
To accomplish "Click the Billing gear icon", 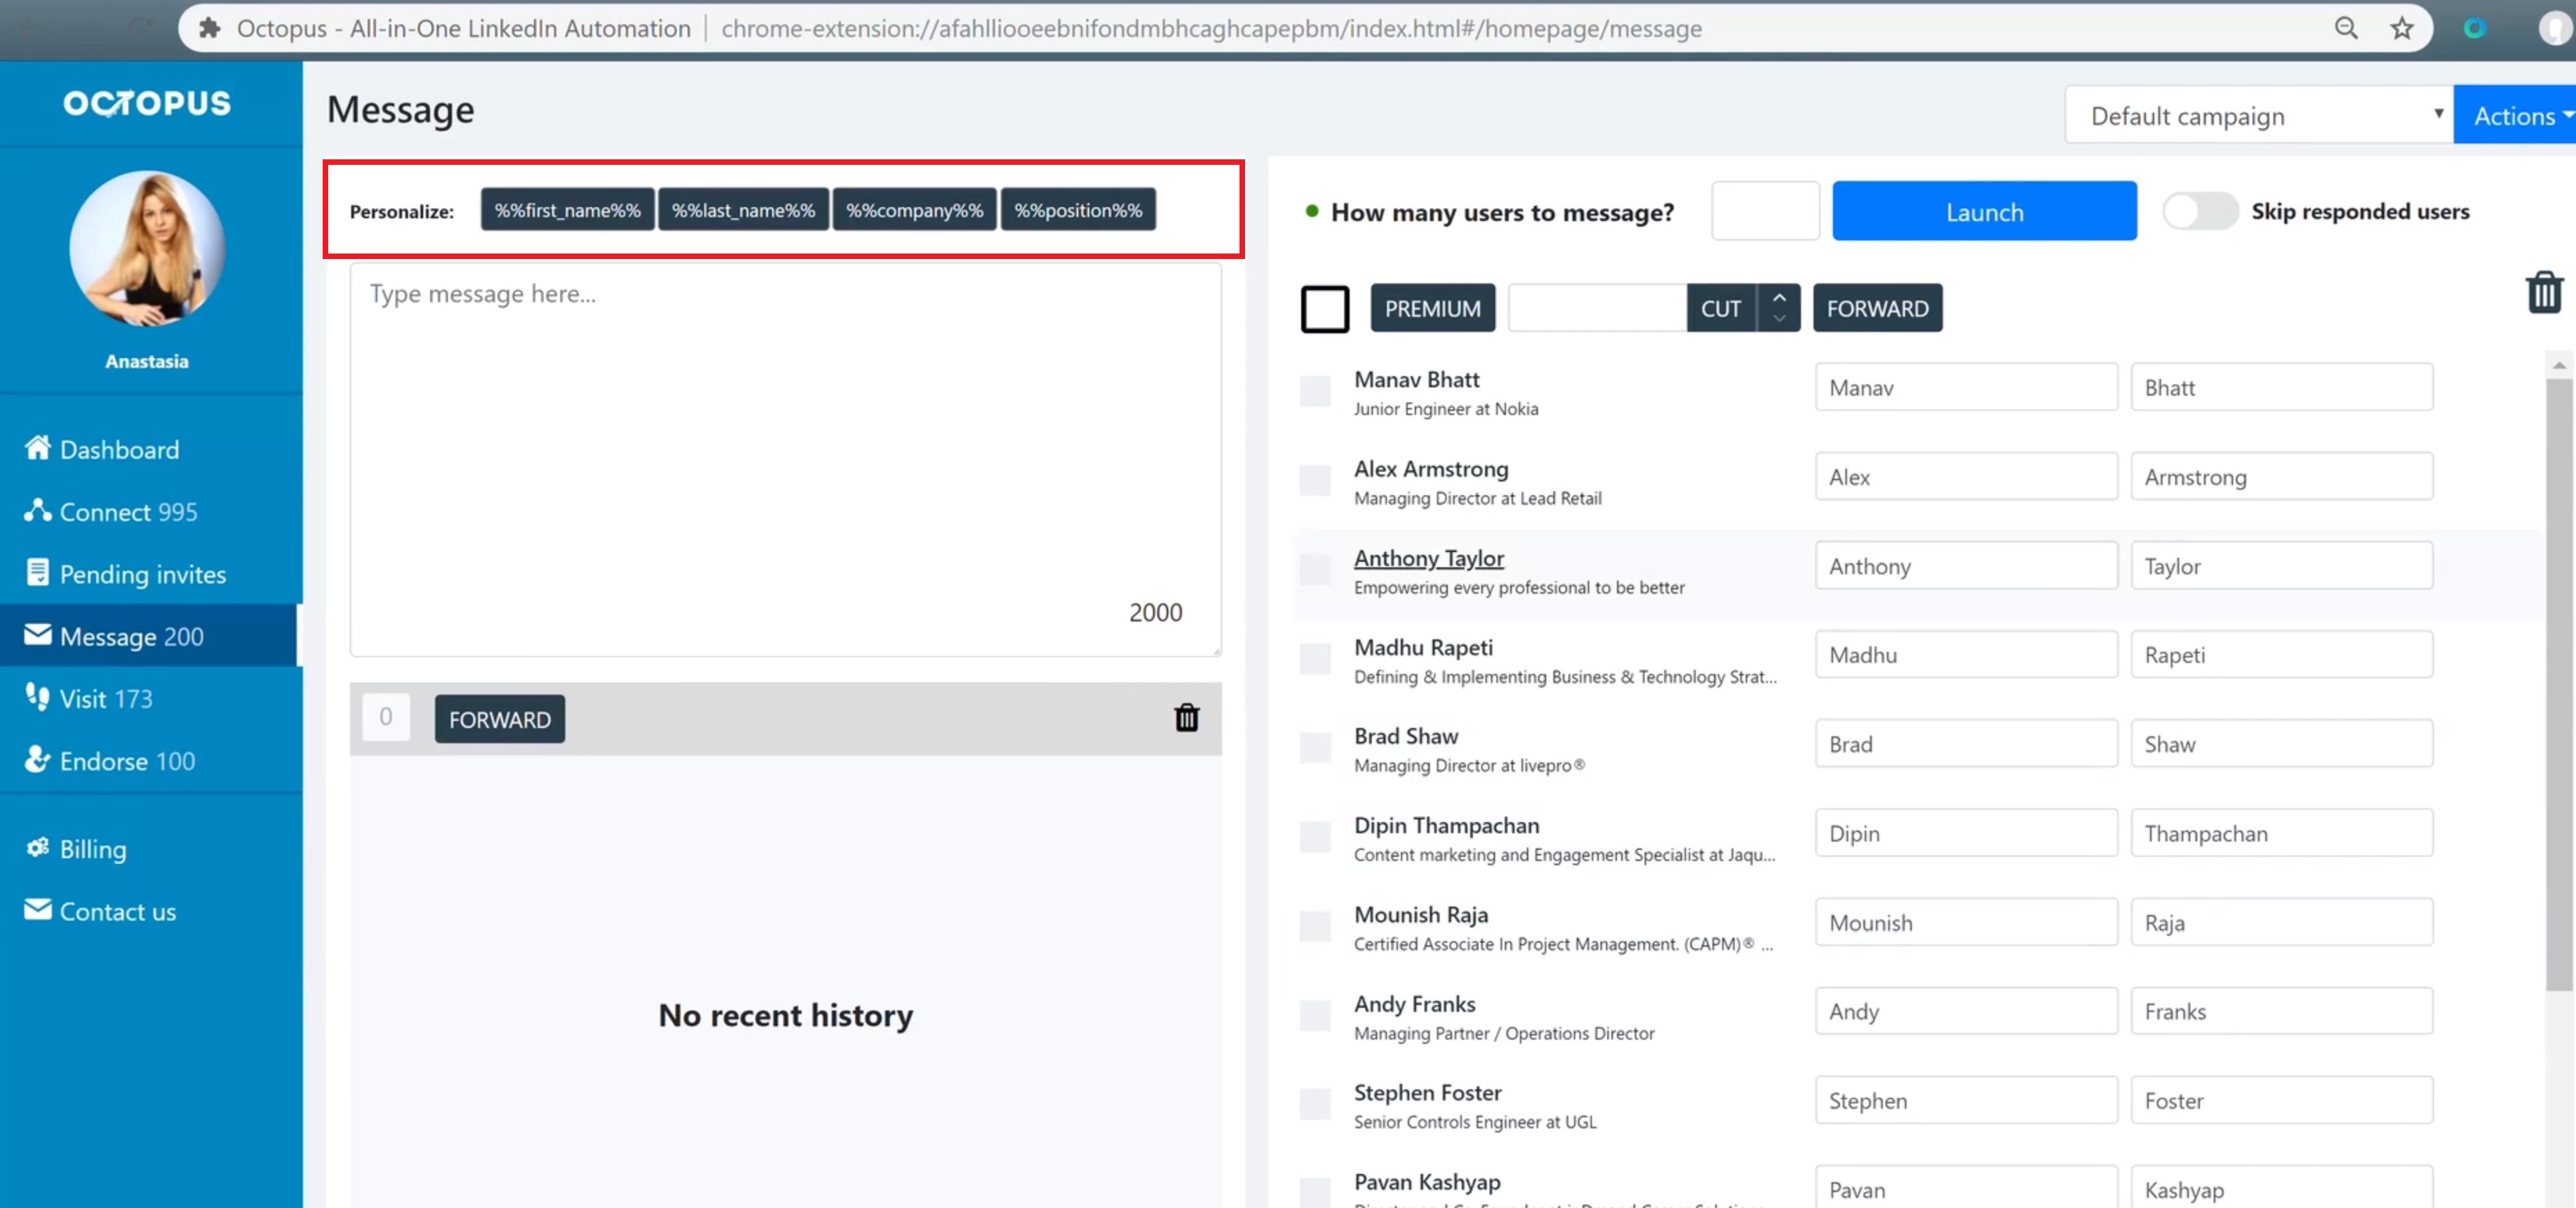I will click(38, 848).
